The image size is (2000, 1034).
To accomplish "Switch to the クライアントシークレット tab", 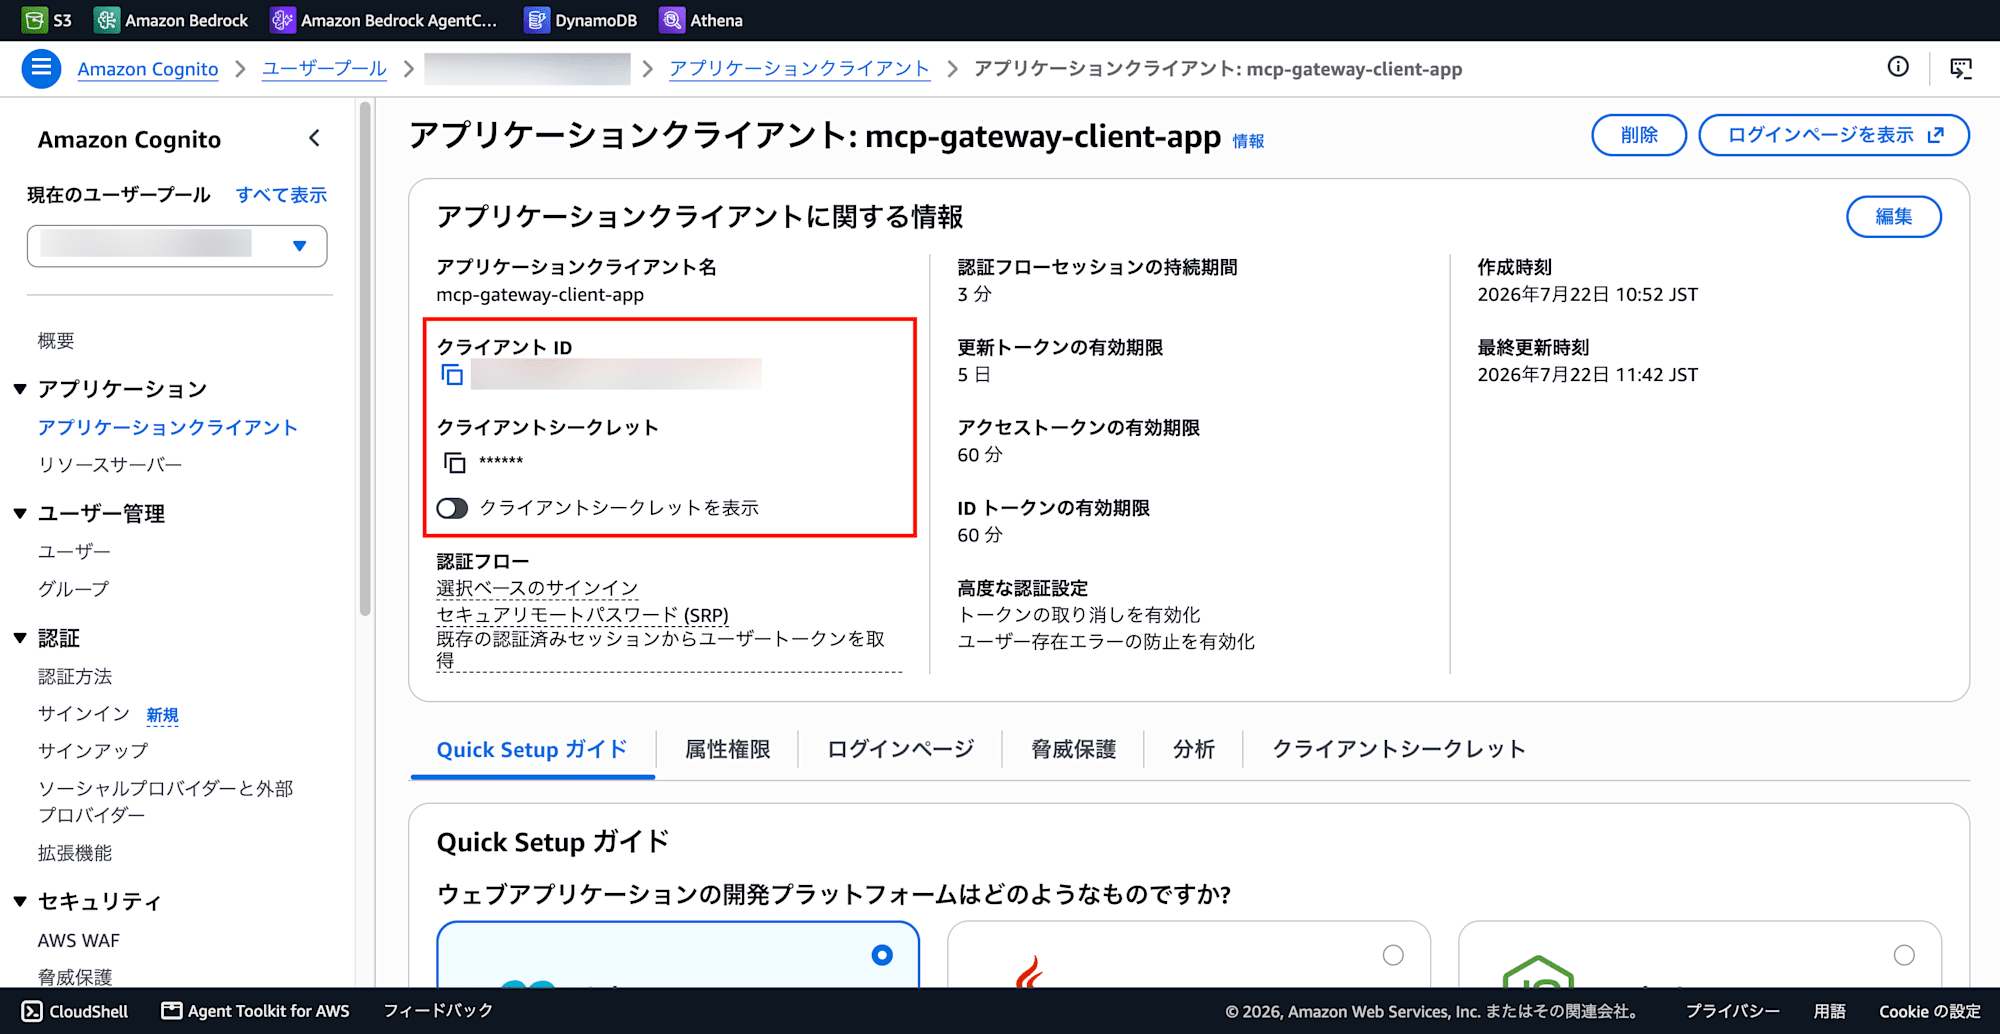I will [1399, 750].
